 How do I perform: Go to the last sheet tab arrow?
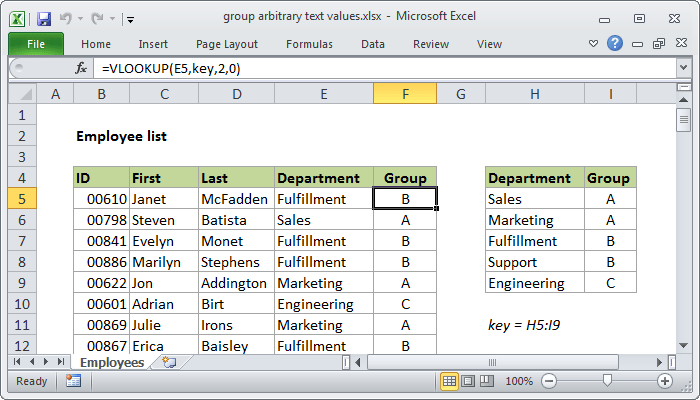61,362
